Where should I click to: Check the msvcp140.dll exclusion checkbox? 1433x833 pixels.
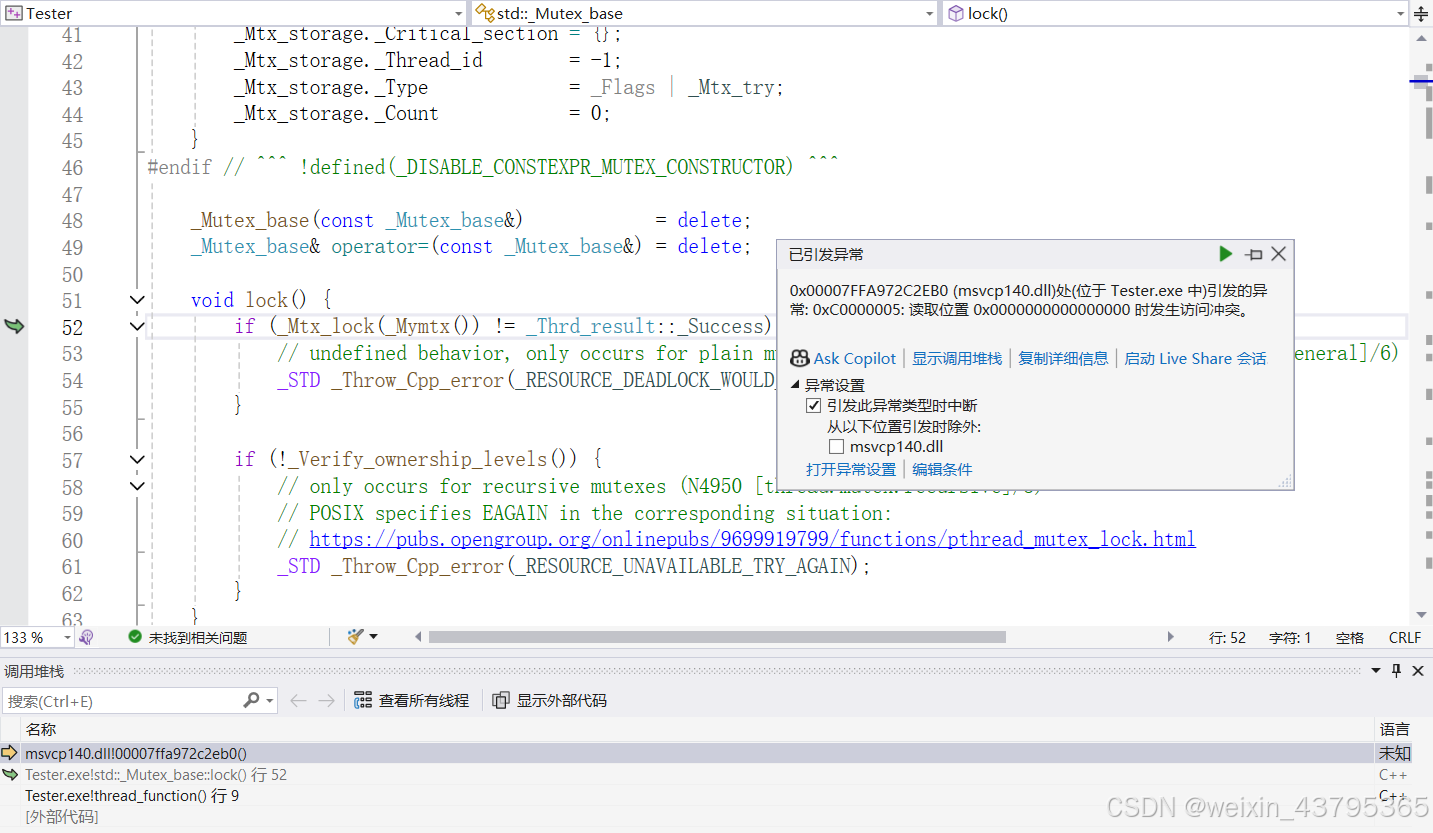pyautogui.click(x=837, y=446)
